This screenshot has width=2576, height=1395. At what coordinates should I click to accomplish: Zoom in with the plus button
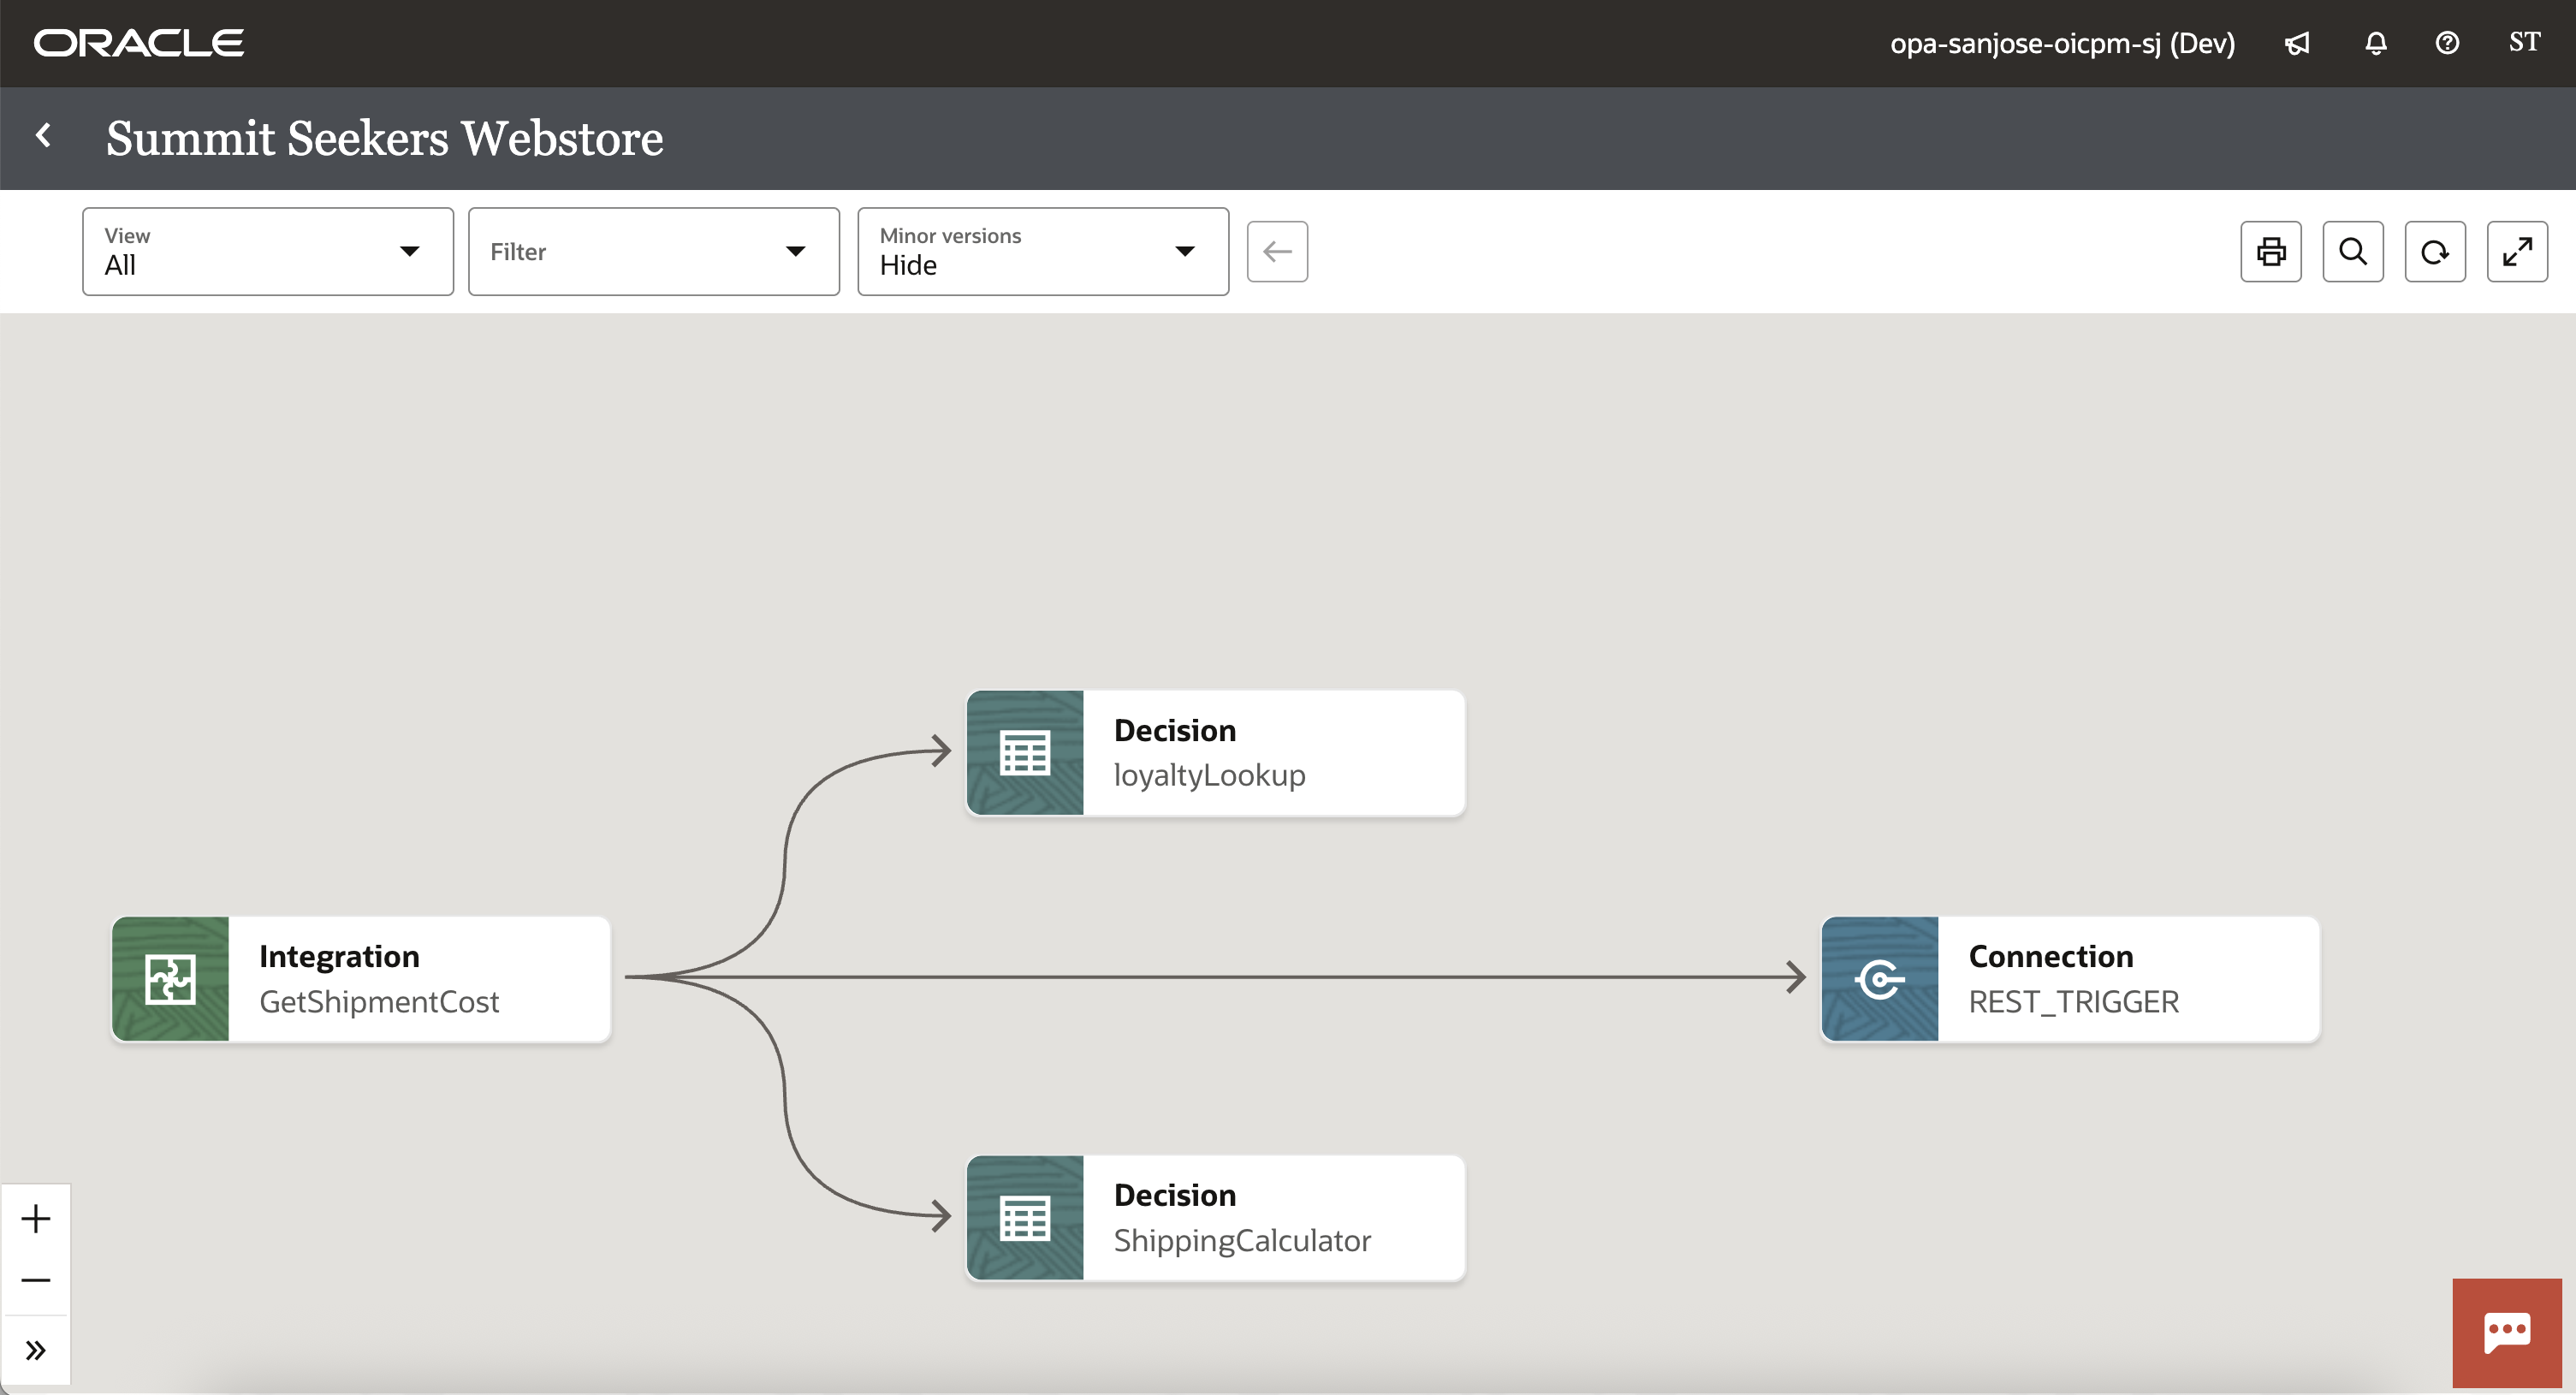(36, 1218)
